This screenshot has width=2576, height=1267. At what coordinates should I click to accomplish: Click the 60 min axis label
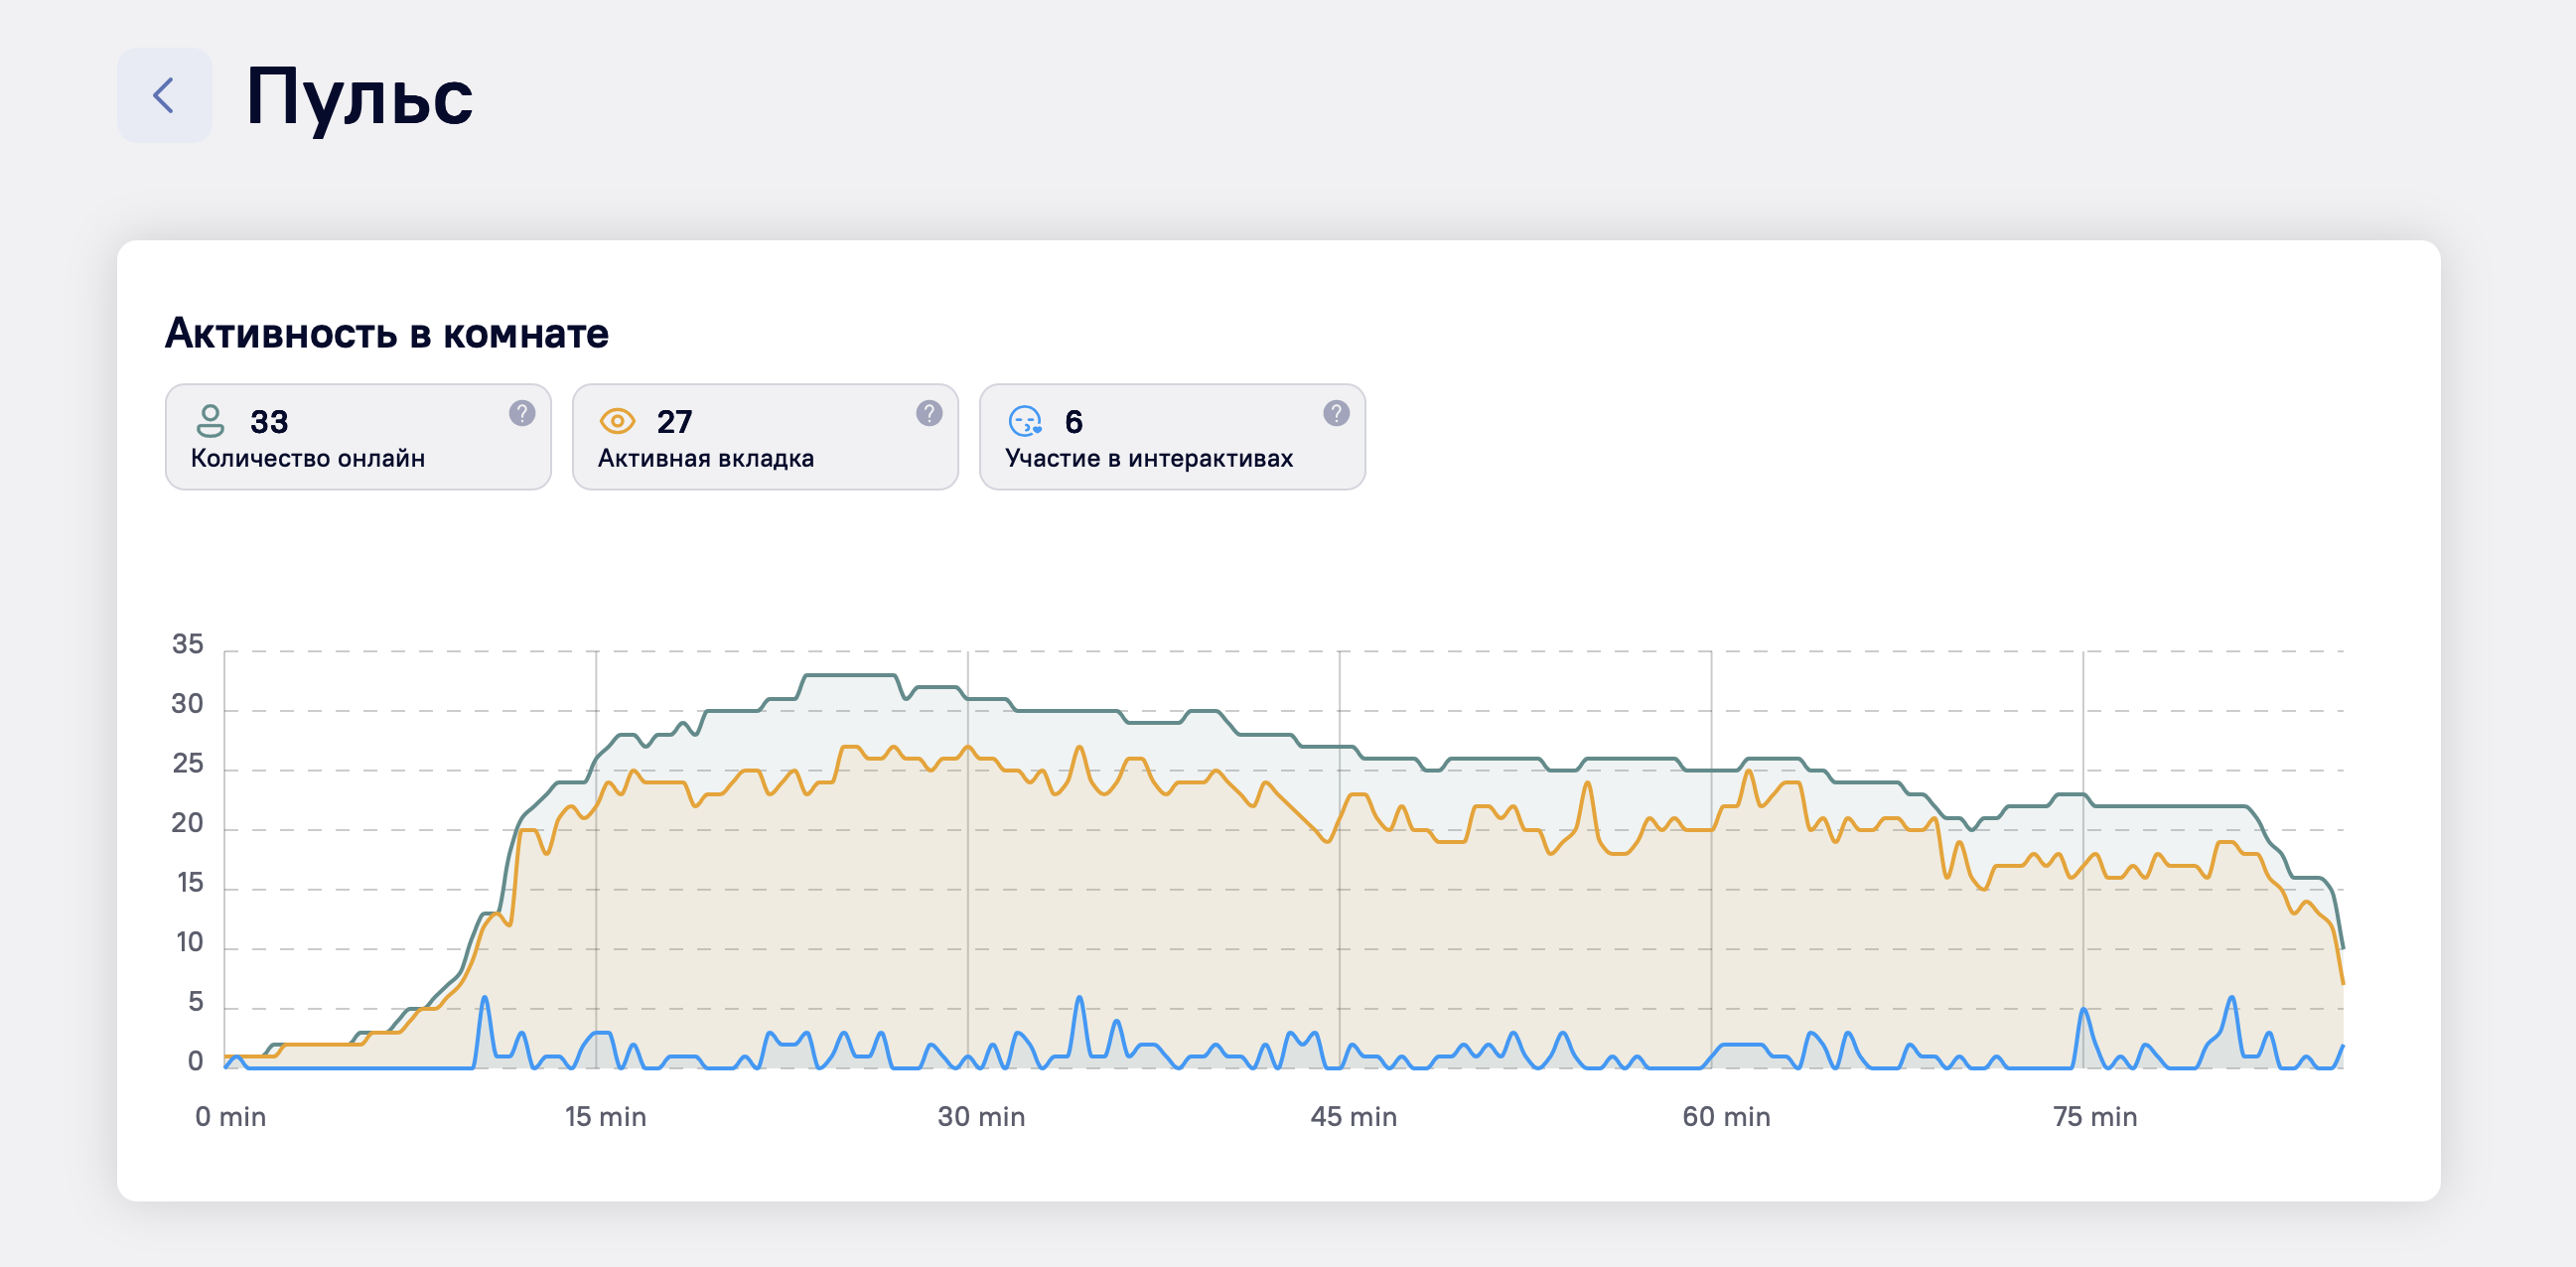pos(1725,1116)
